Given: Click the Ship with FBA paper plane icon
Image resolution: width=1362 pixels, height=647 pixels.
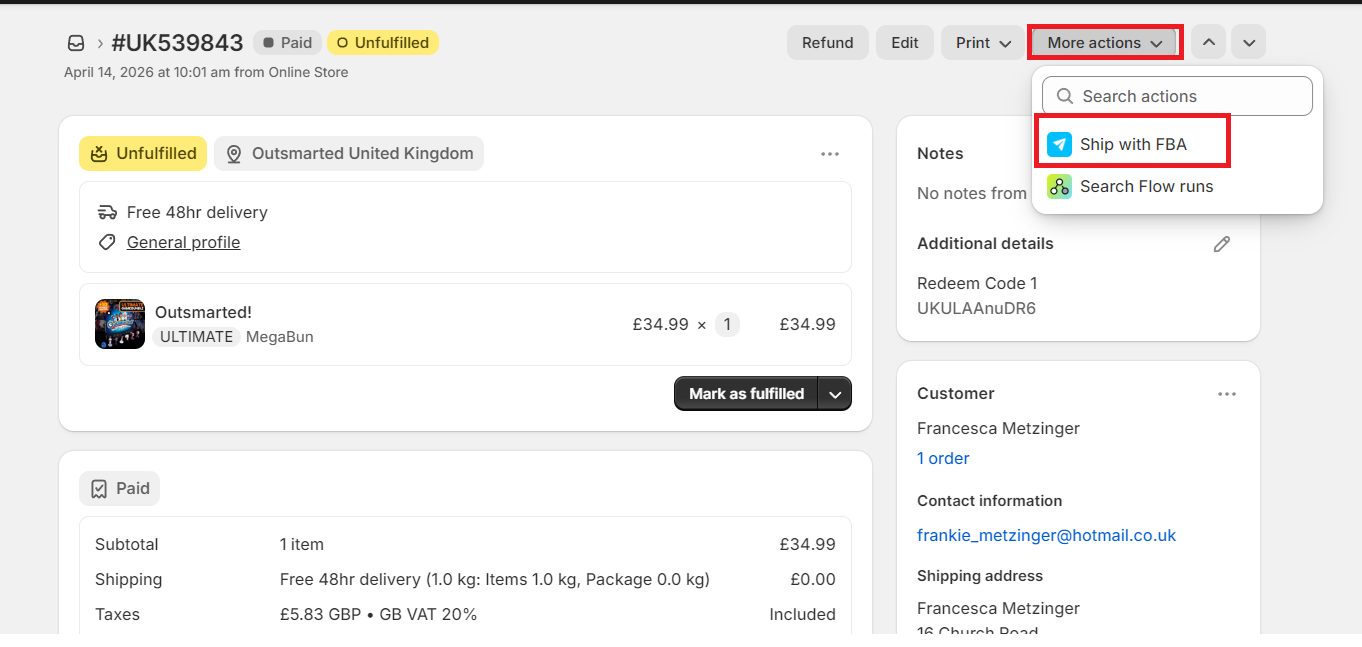Looking at the screenshot, I should point(1059,144).
